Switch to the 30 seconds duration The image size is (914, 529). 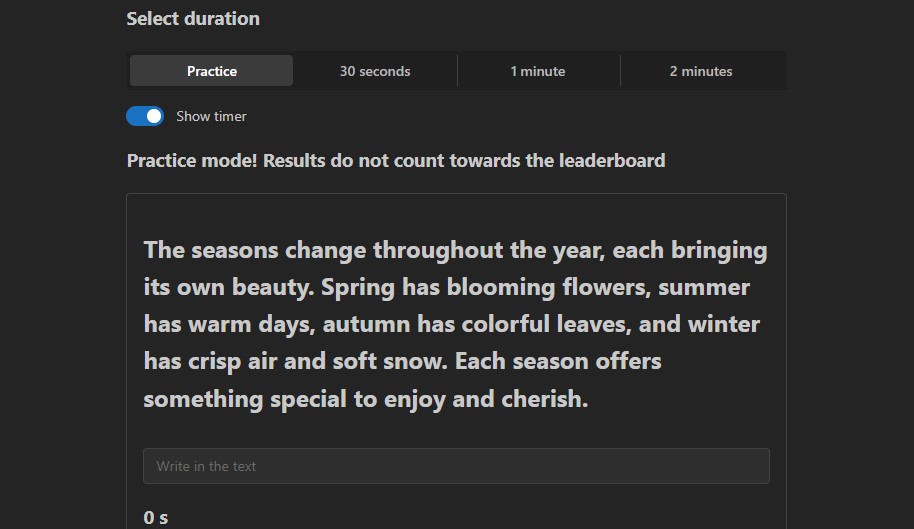pyautogui.click(x=375, y=71)
